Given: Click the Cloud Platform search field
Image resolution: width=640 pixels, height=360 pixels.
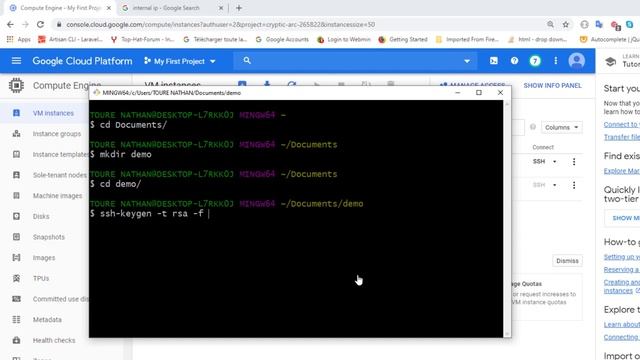Looking at the screenshot, I should click(355, 61).
